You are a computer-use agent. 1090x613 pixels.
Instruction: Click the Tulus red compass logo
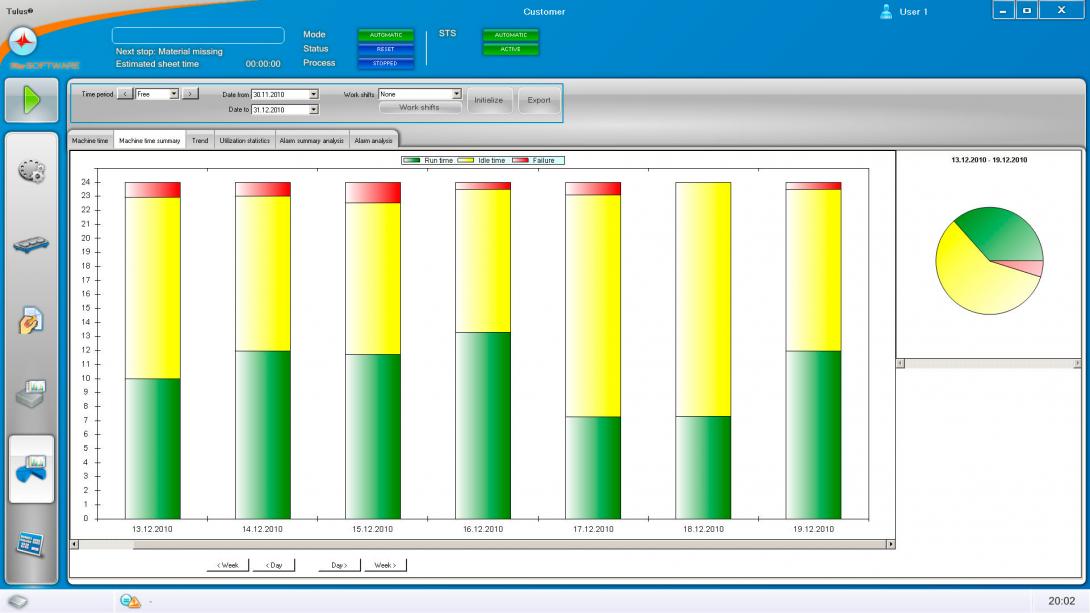pos(22,43)
